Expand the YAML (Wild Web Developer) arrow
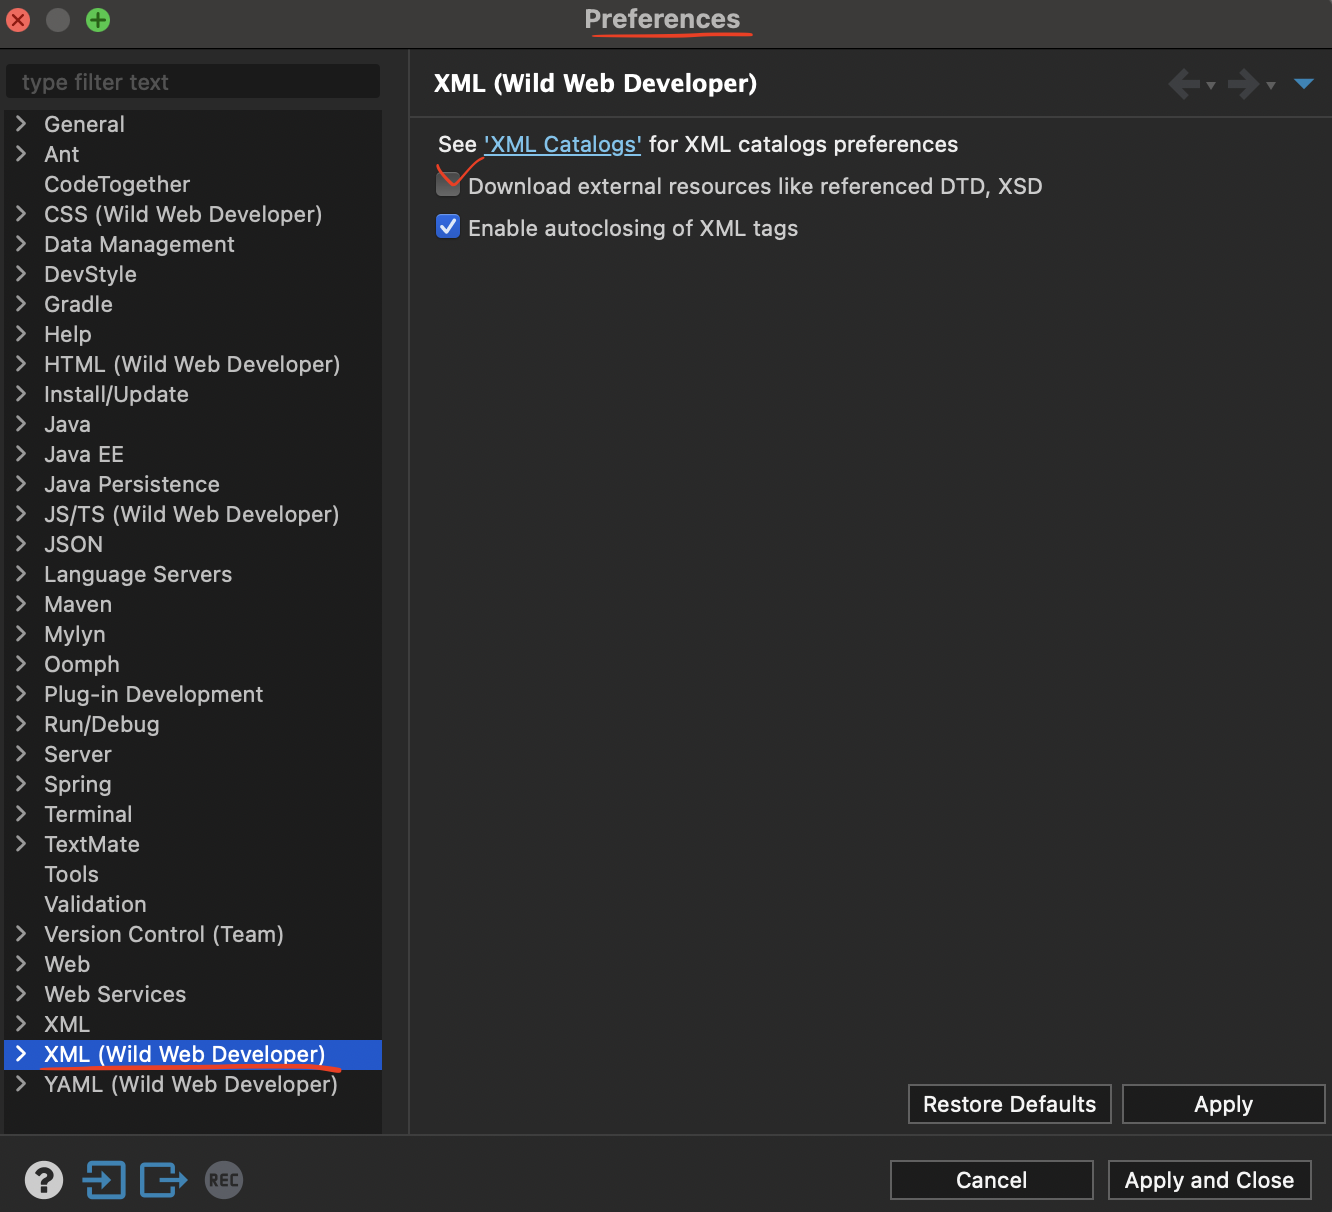This screenshot has width=1332, height=1212. (x=21, y=1084)
